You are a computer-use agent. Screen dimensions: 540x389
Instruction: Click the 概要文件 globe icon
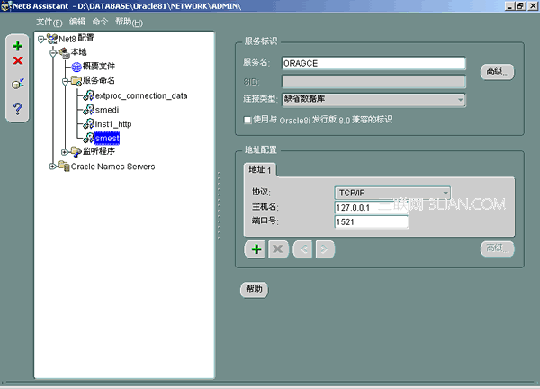point(76,67)
